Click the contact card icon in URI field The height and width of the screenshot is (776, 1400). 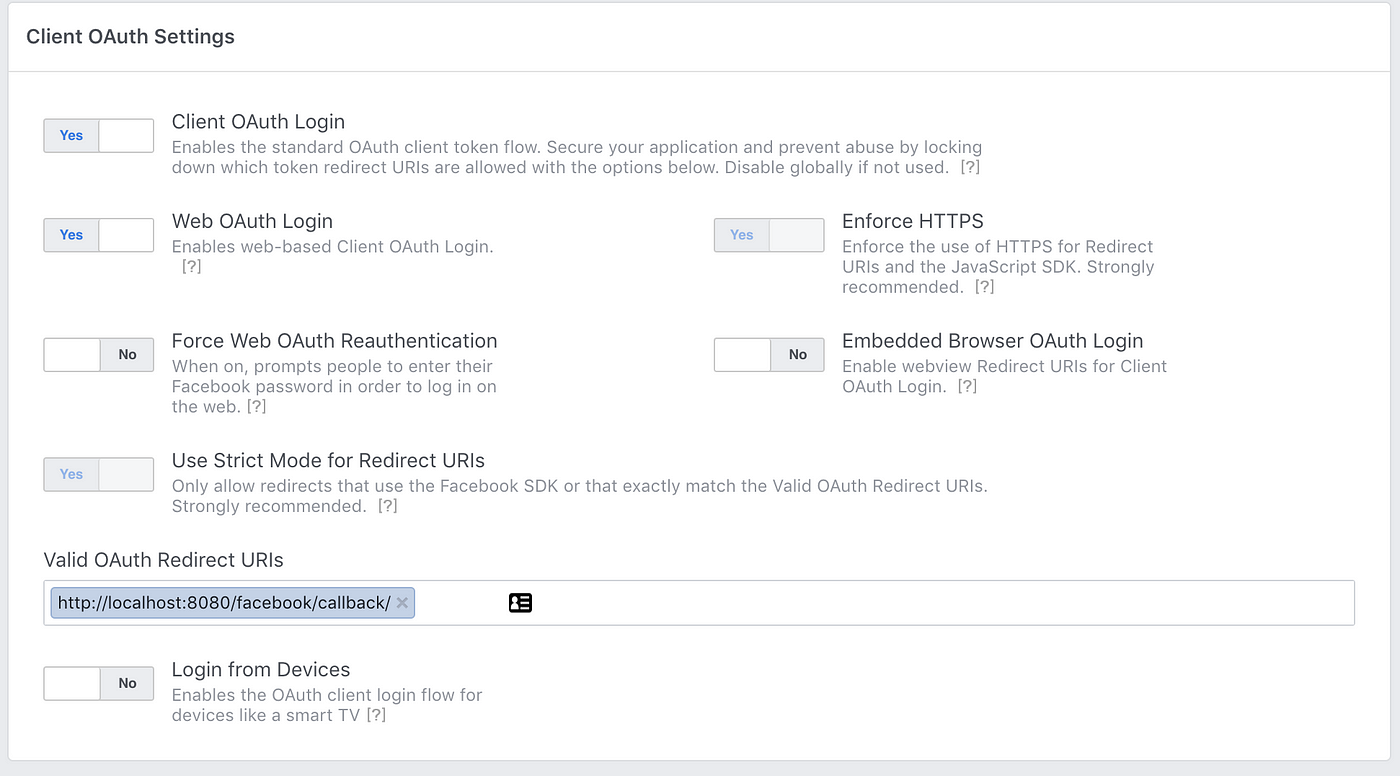point(520,603)
